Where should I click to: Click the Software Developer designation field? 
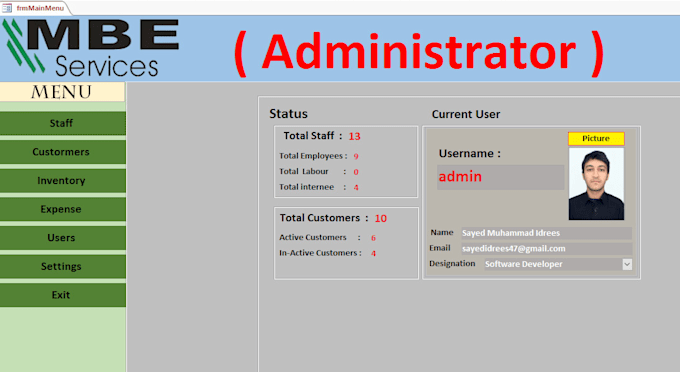(553, 264)
